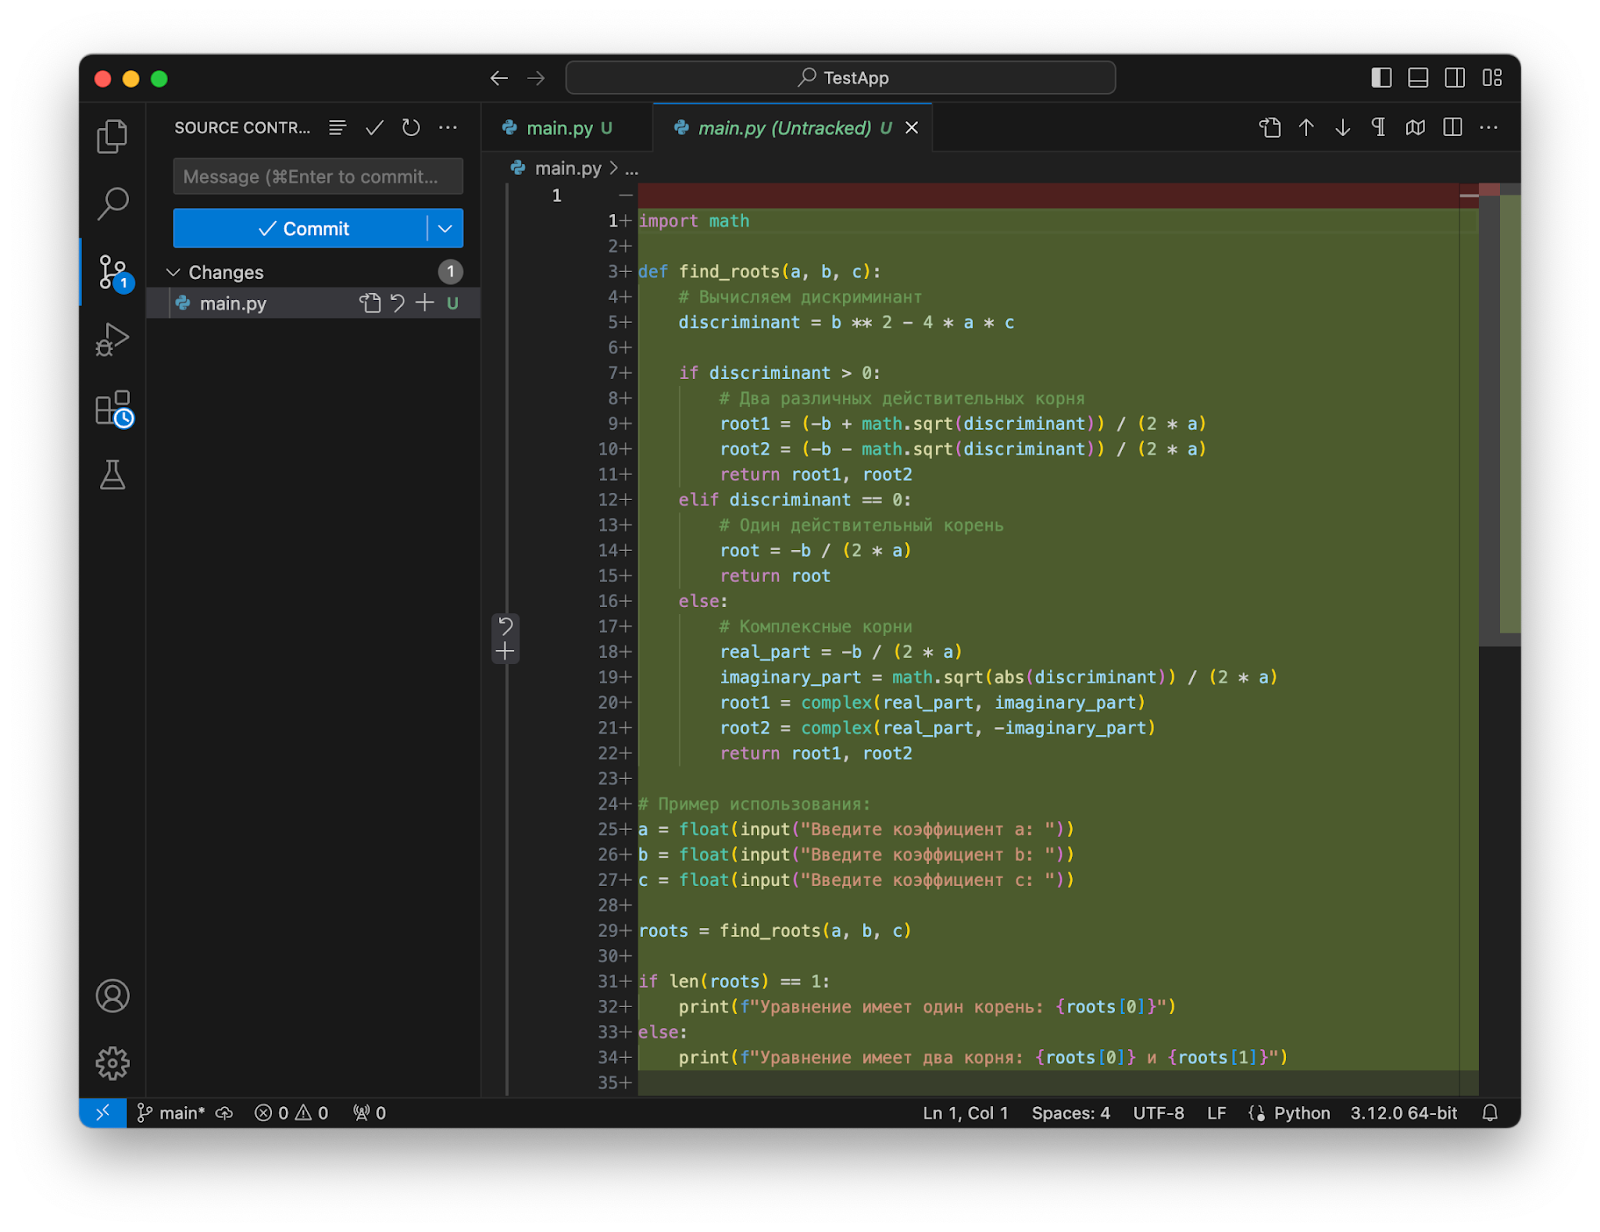Go back with the left arrow

tap(499, 78)
